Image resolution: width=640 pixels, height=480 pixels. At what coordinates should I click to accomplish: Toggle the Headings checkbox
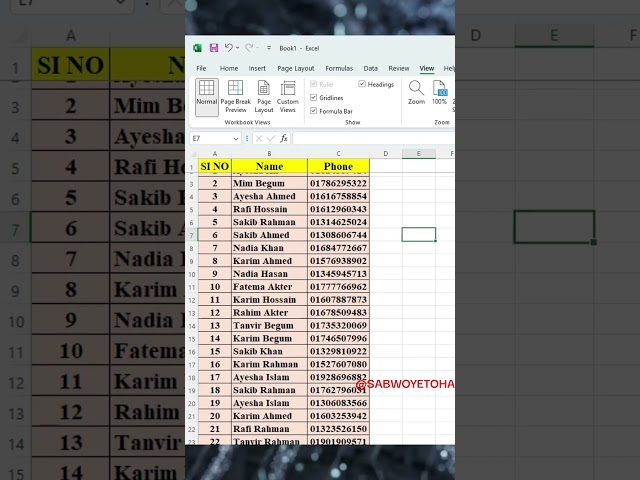coord(362,84)
